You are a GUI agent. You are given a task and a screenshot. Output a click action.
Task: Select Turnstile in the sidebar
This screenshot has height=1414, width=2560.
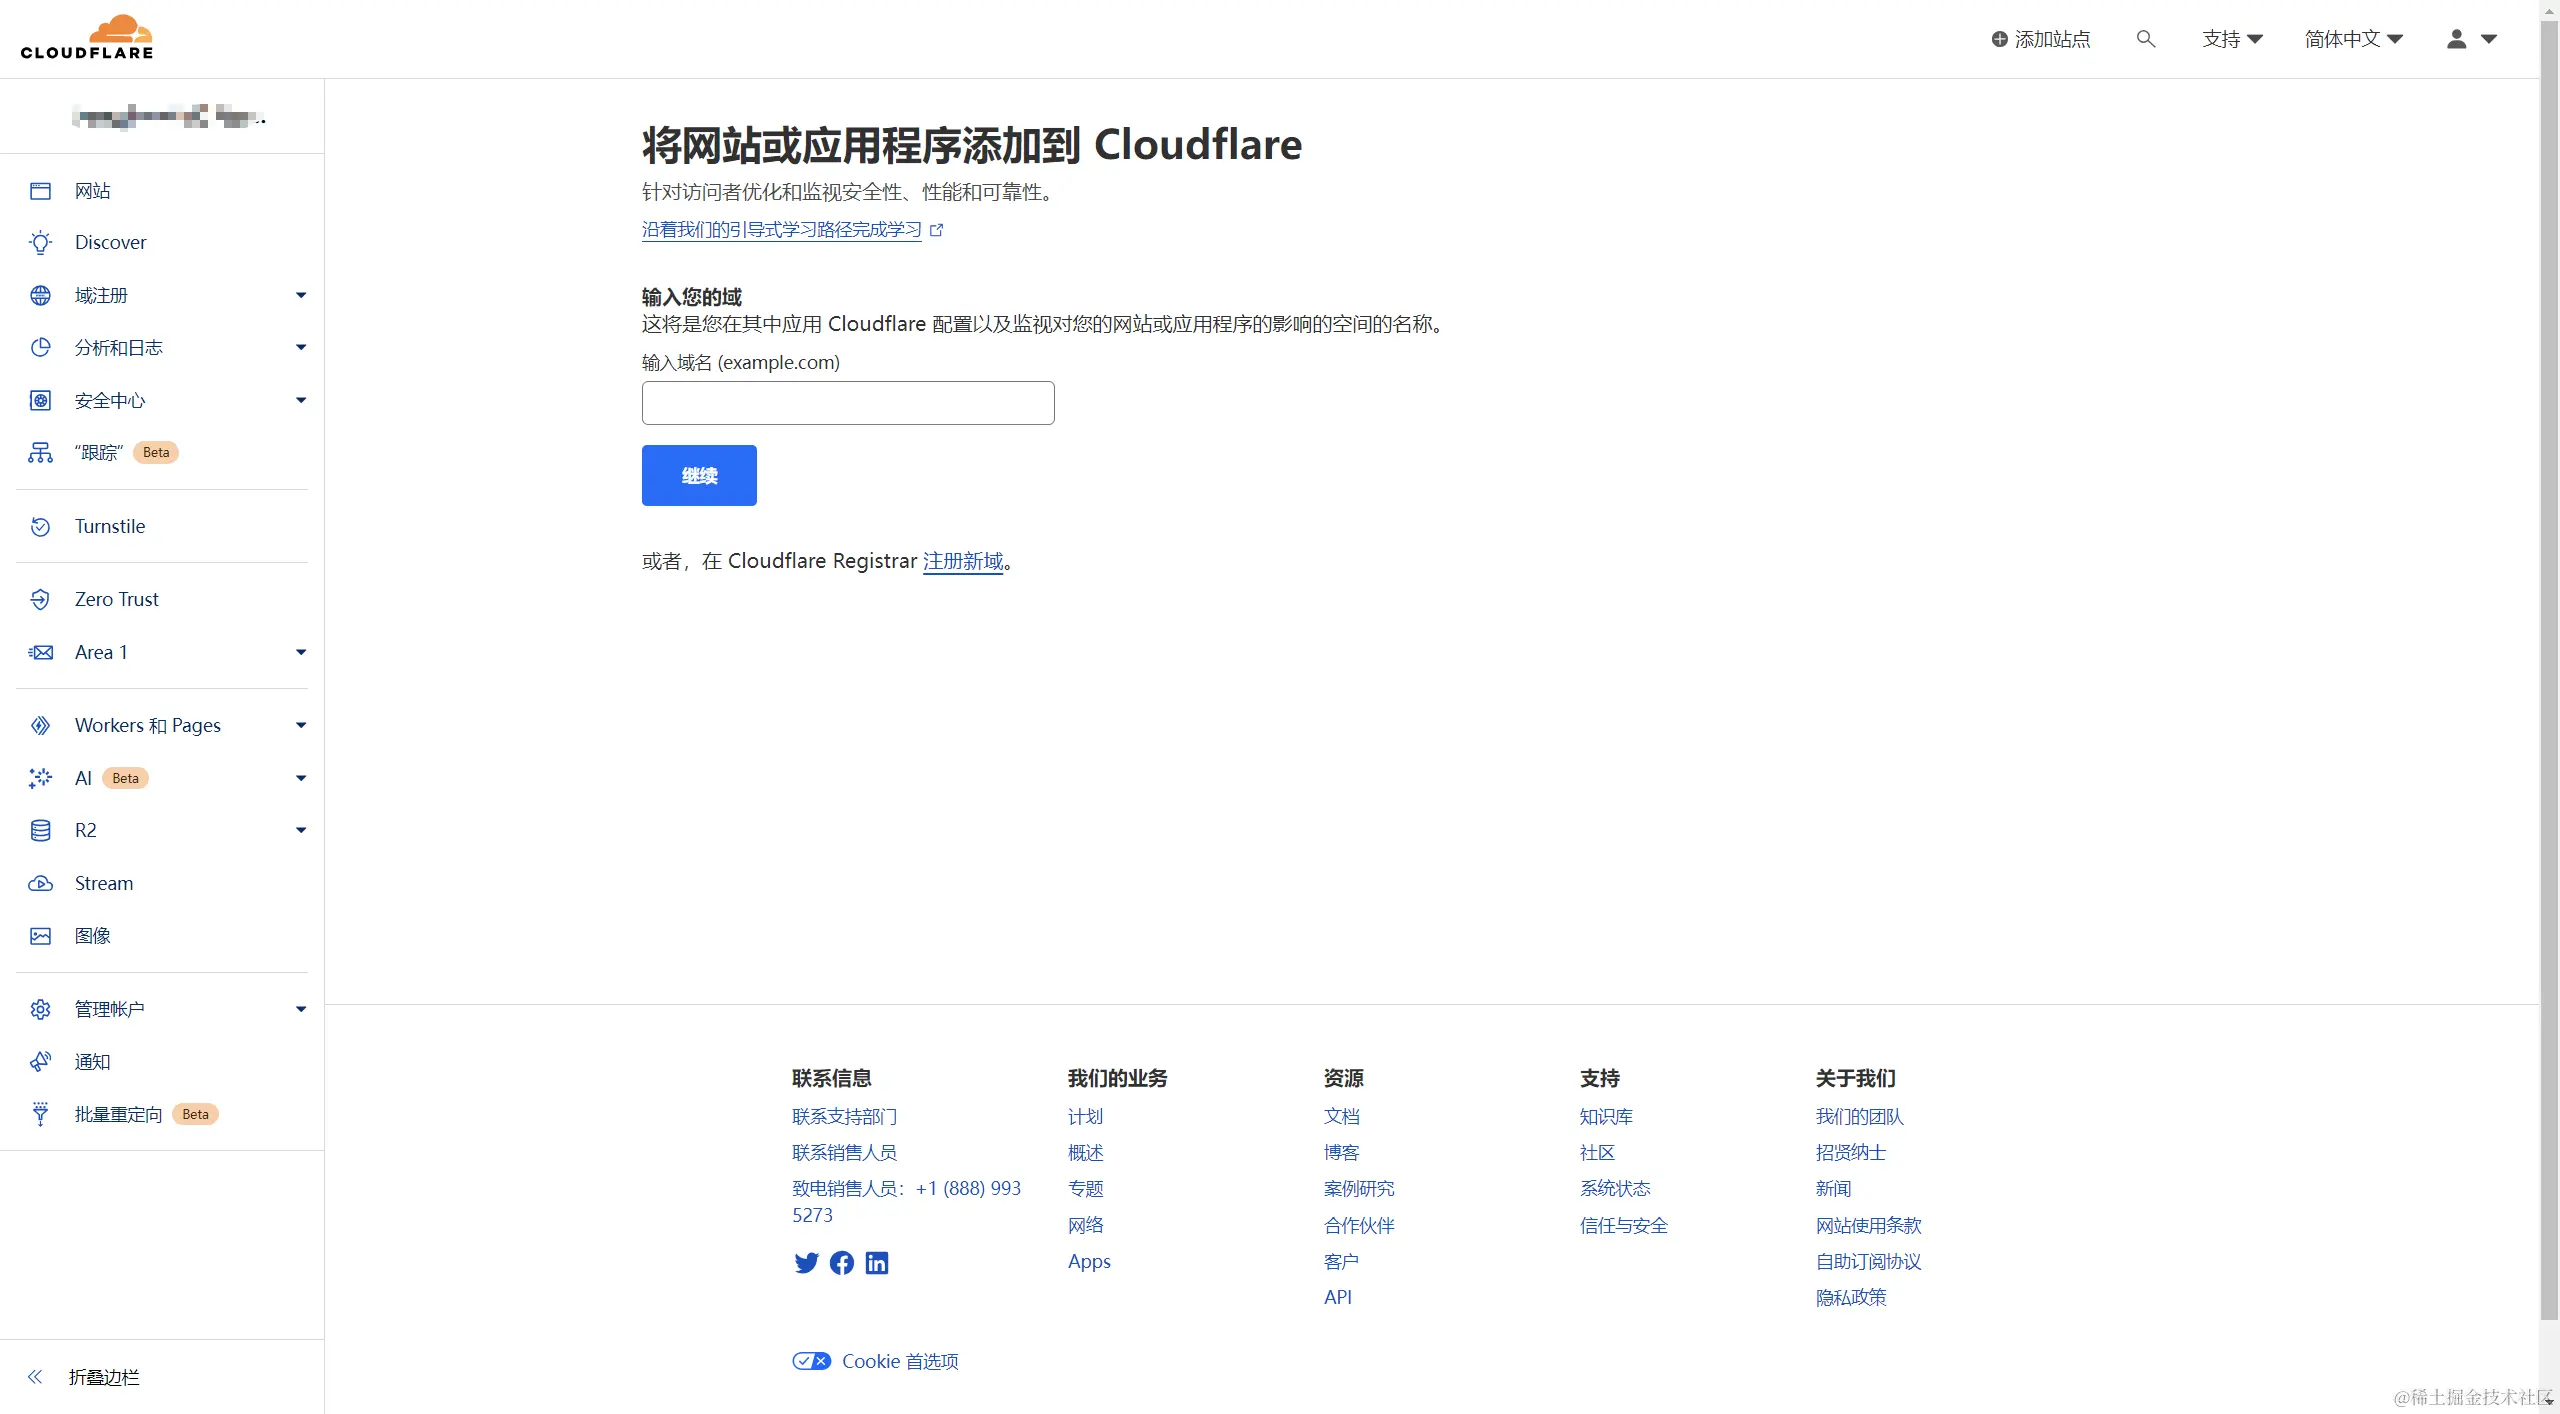[110, 526]
